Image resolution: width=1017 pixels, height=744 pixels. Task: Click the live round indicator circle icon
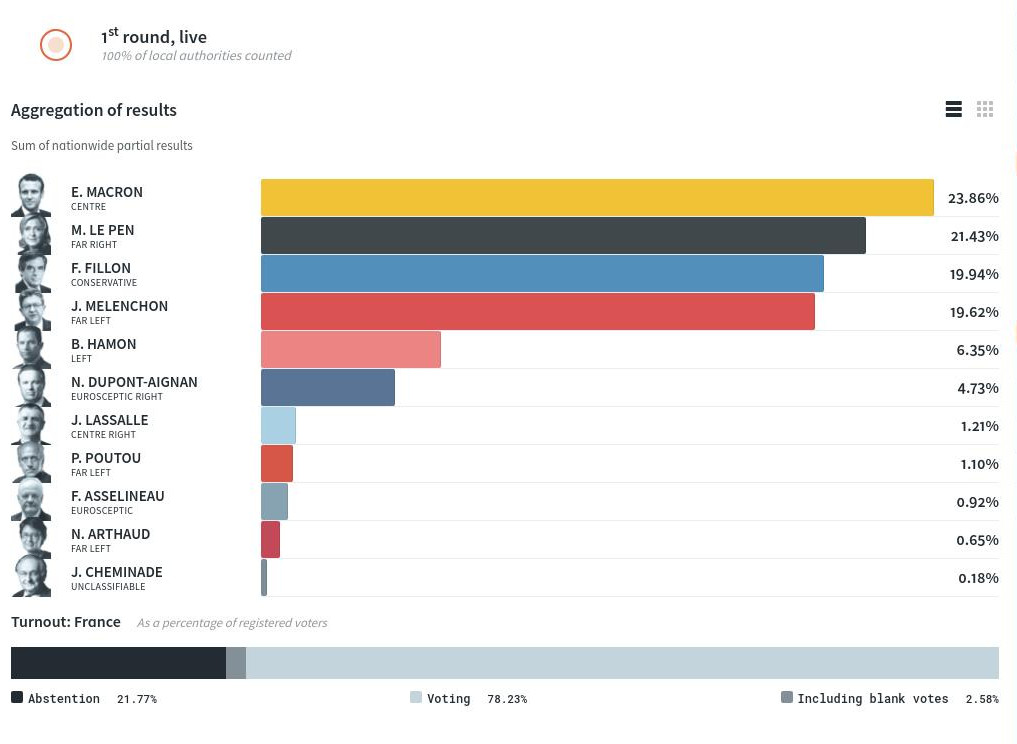click(x=56, y=45)
